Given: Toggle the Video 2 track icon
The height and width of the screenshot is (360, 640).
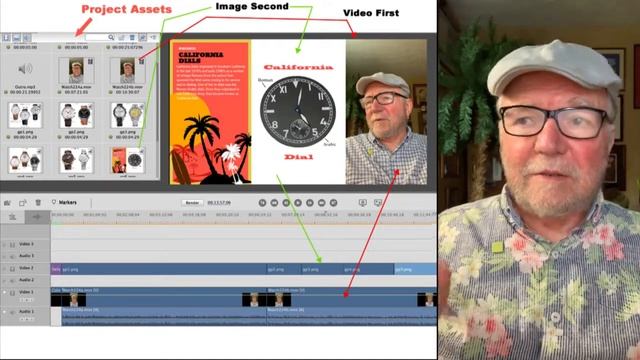Looking at the screenshot, I should coord(13,269).
